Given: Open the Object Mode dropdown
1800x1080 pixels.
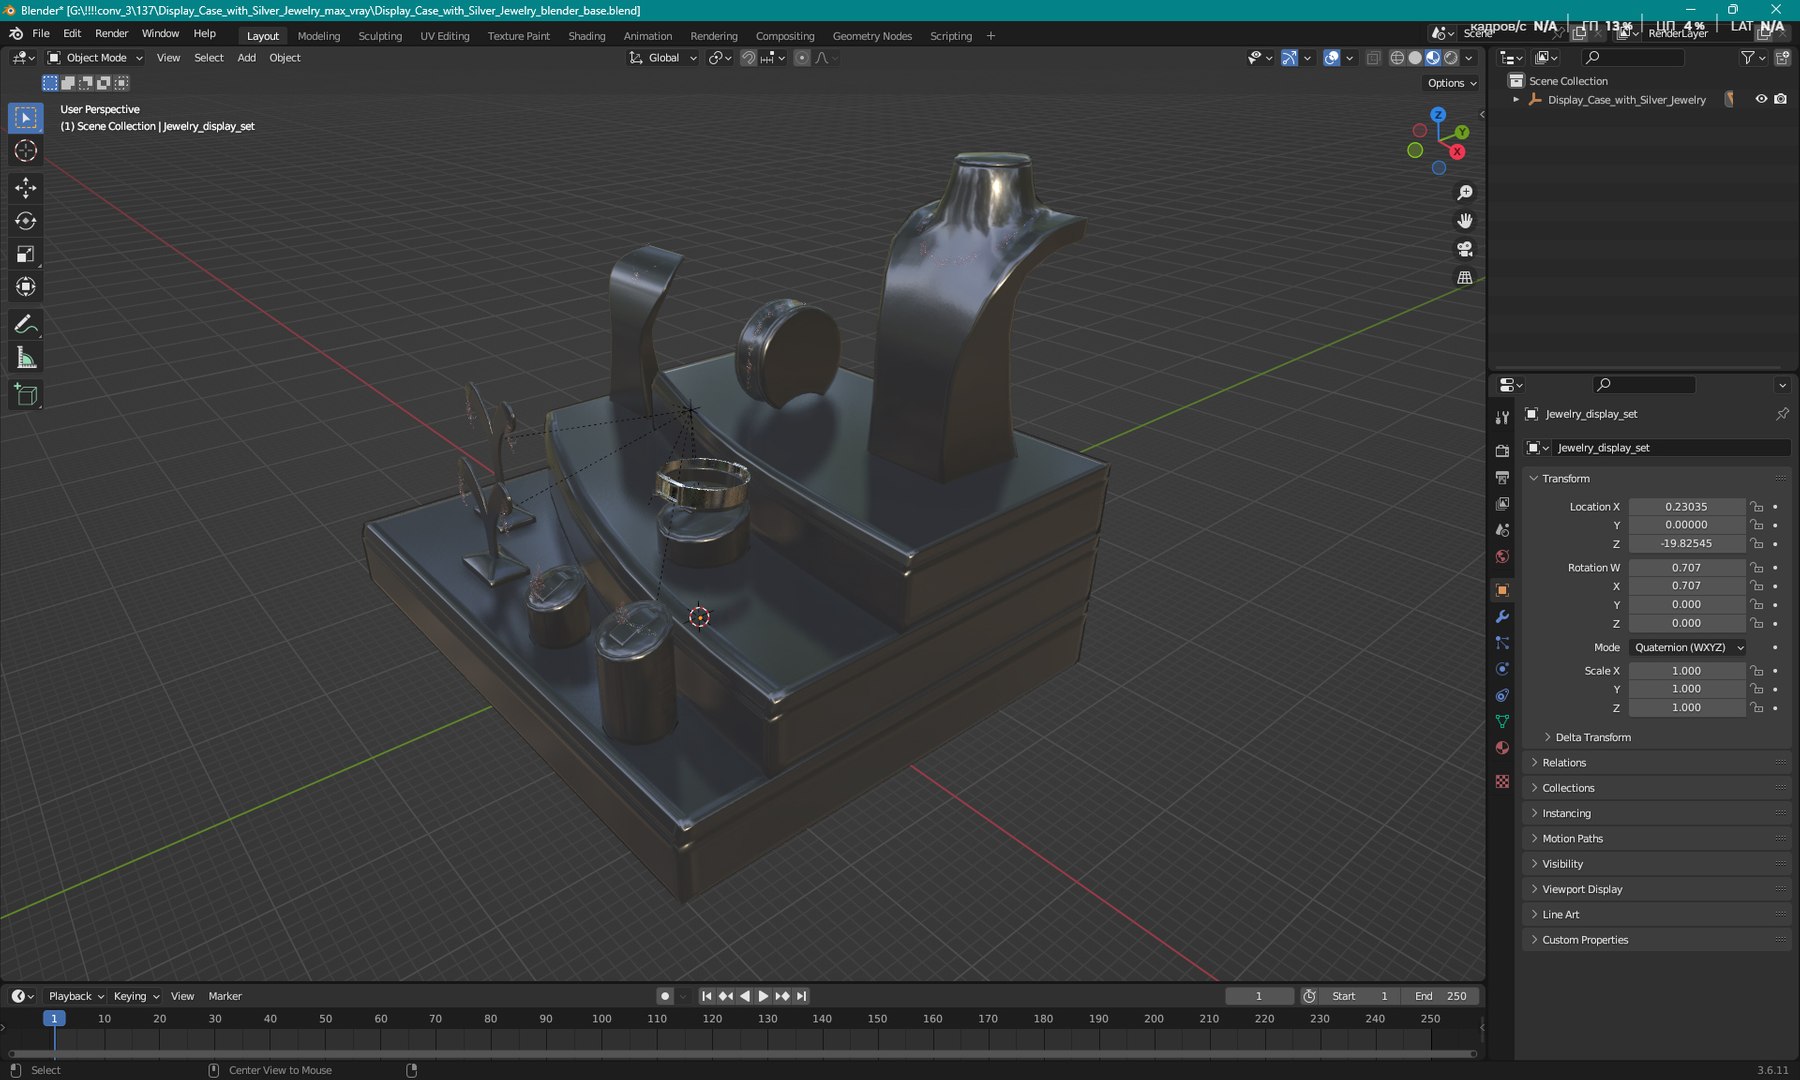Looking at the screenshot, I should click(96, 58).
